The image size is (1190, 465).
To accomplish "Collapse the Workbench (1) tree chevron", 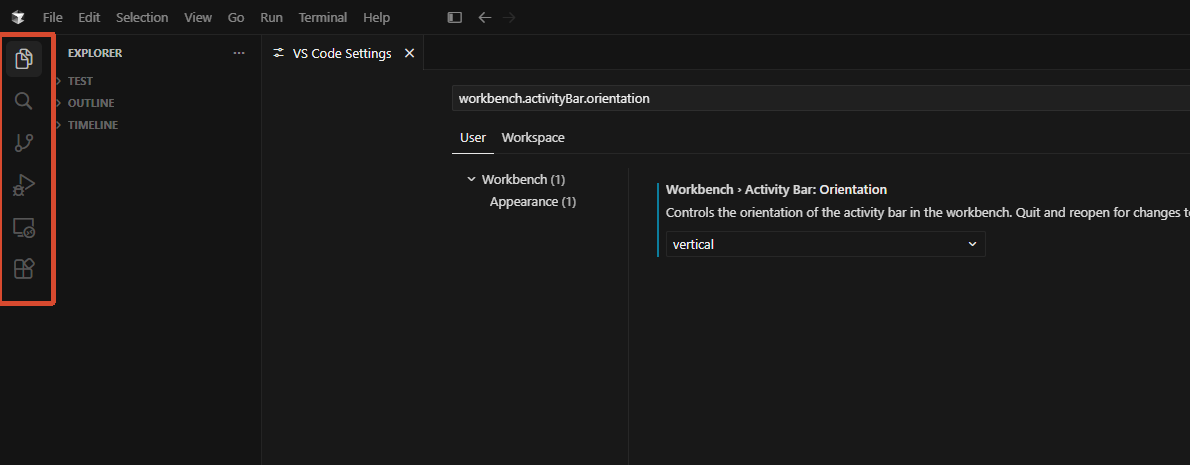I will [471, 180].
